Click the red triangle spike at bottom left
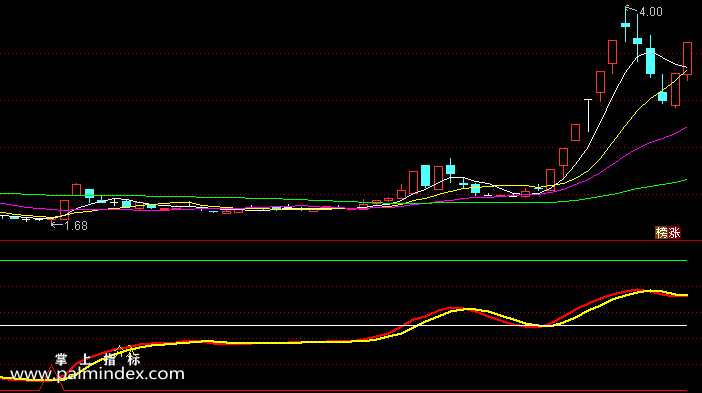702x393 pixels. pyautogui.click(x=52, y=377)
